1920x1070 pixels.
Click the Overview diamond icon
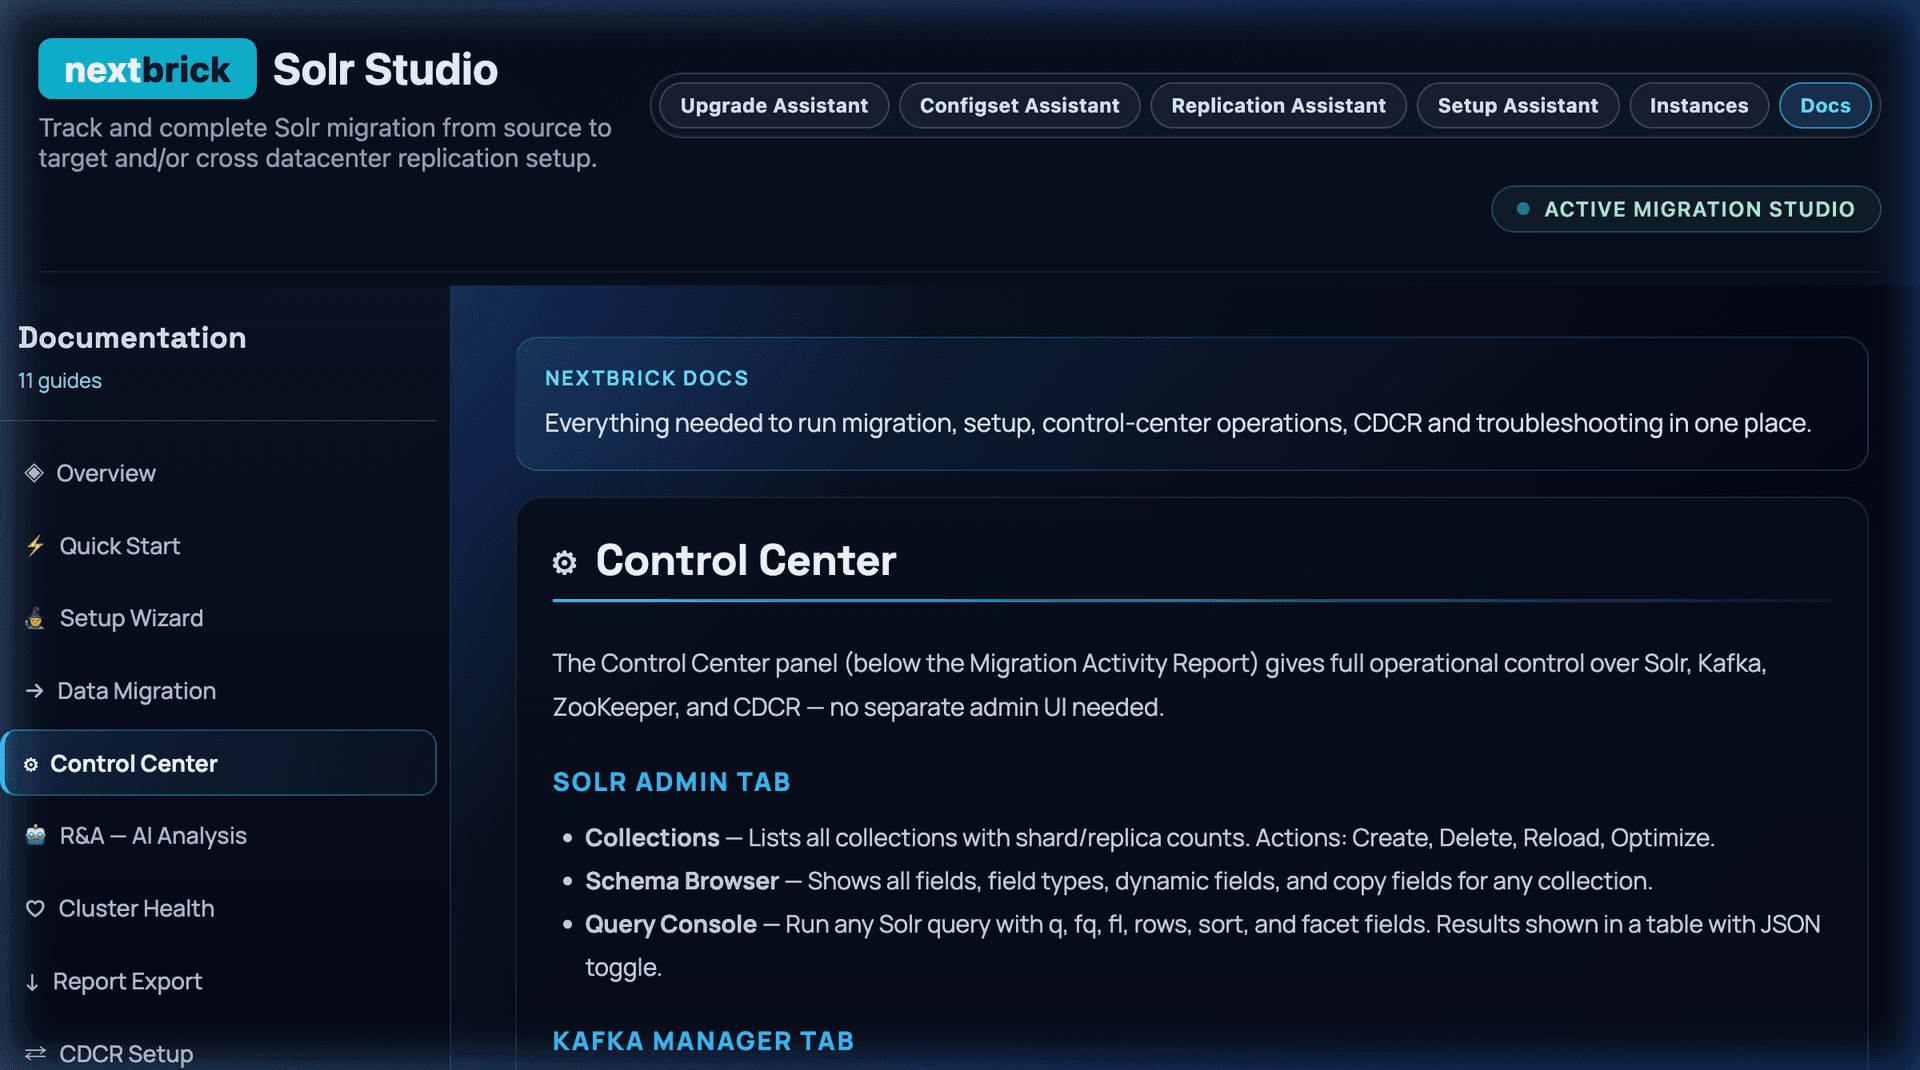[34, 473]
